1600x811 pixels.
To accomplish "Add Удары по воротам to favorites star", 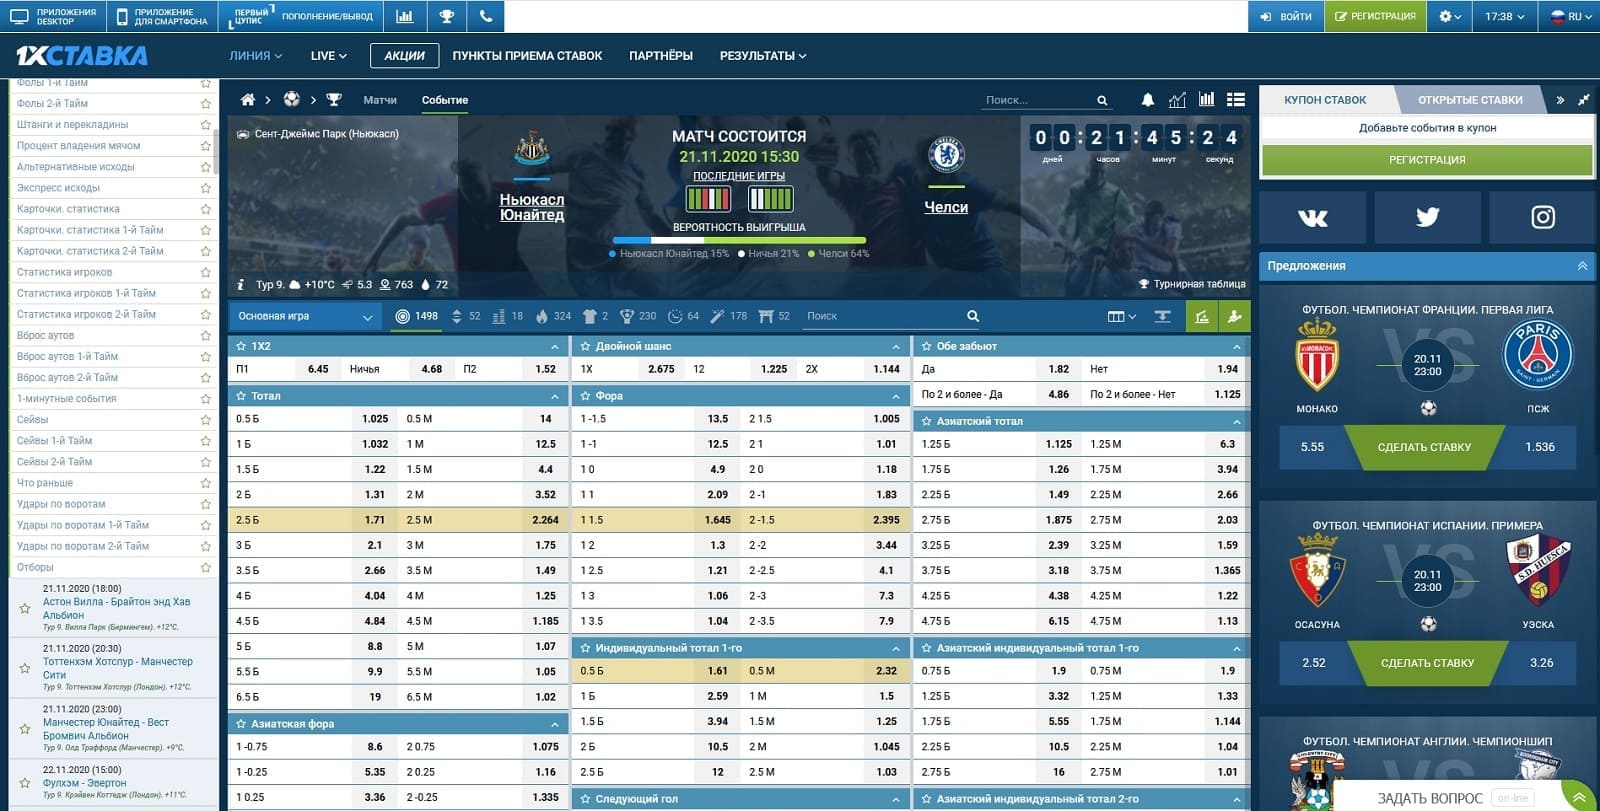I will click(x=205, y=504).
